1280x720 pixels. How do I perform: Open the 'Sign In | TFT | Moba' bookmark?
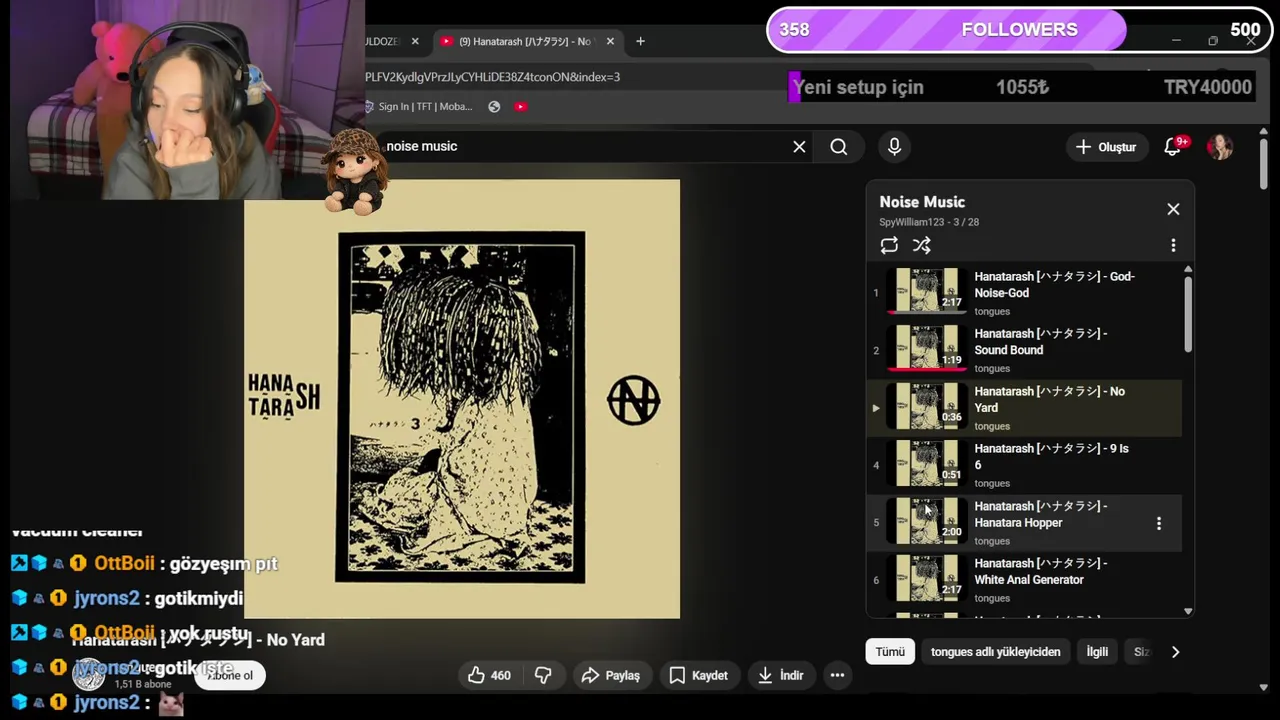[x=418, y=106]
